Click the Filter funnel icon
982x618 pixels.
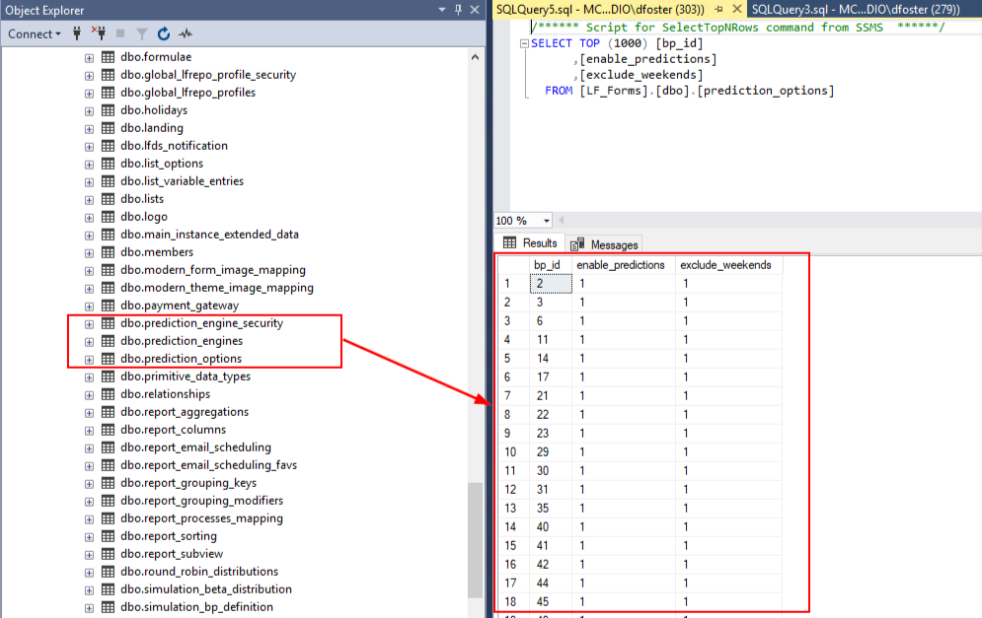pyautogui.click(x=143, y=34)
